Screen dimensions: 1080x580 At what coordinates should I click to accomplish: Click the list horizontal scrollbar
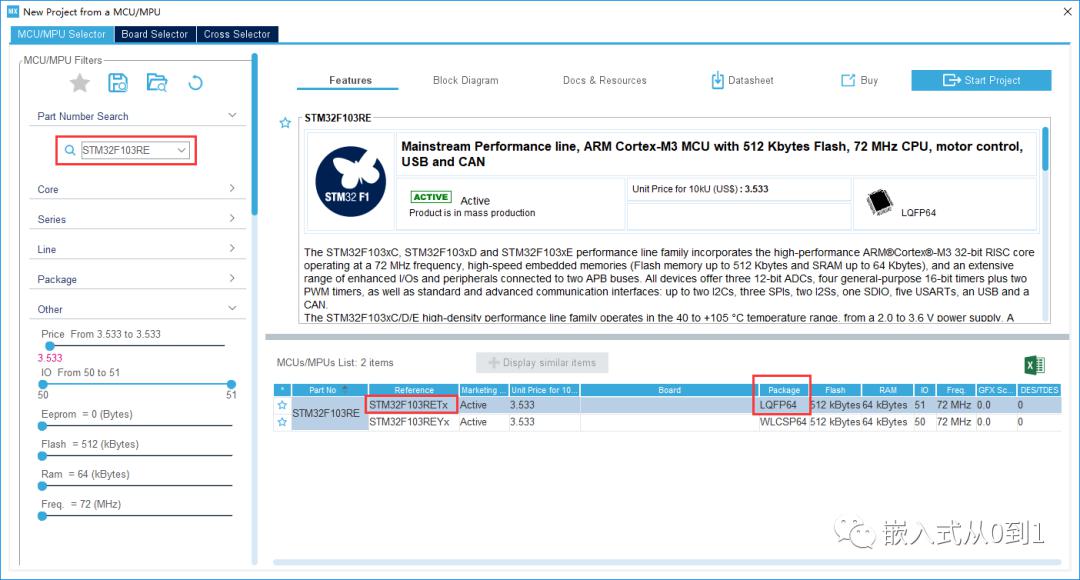pos(667,562)
